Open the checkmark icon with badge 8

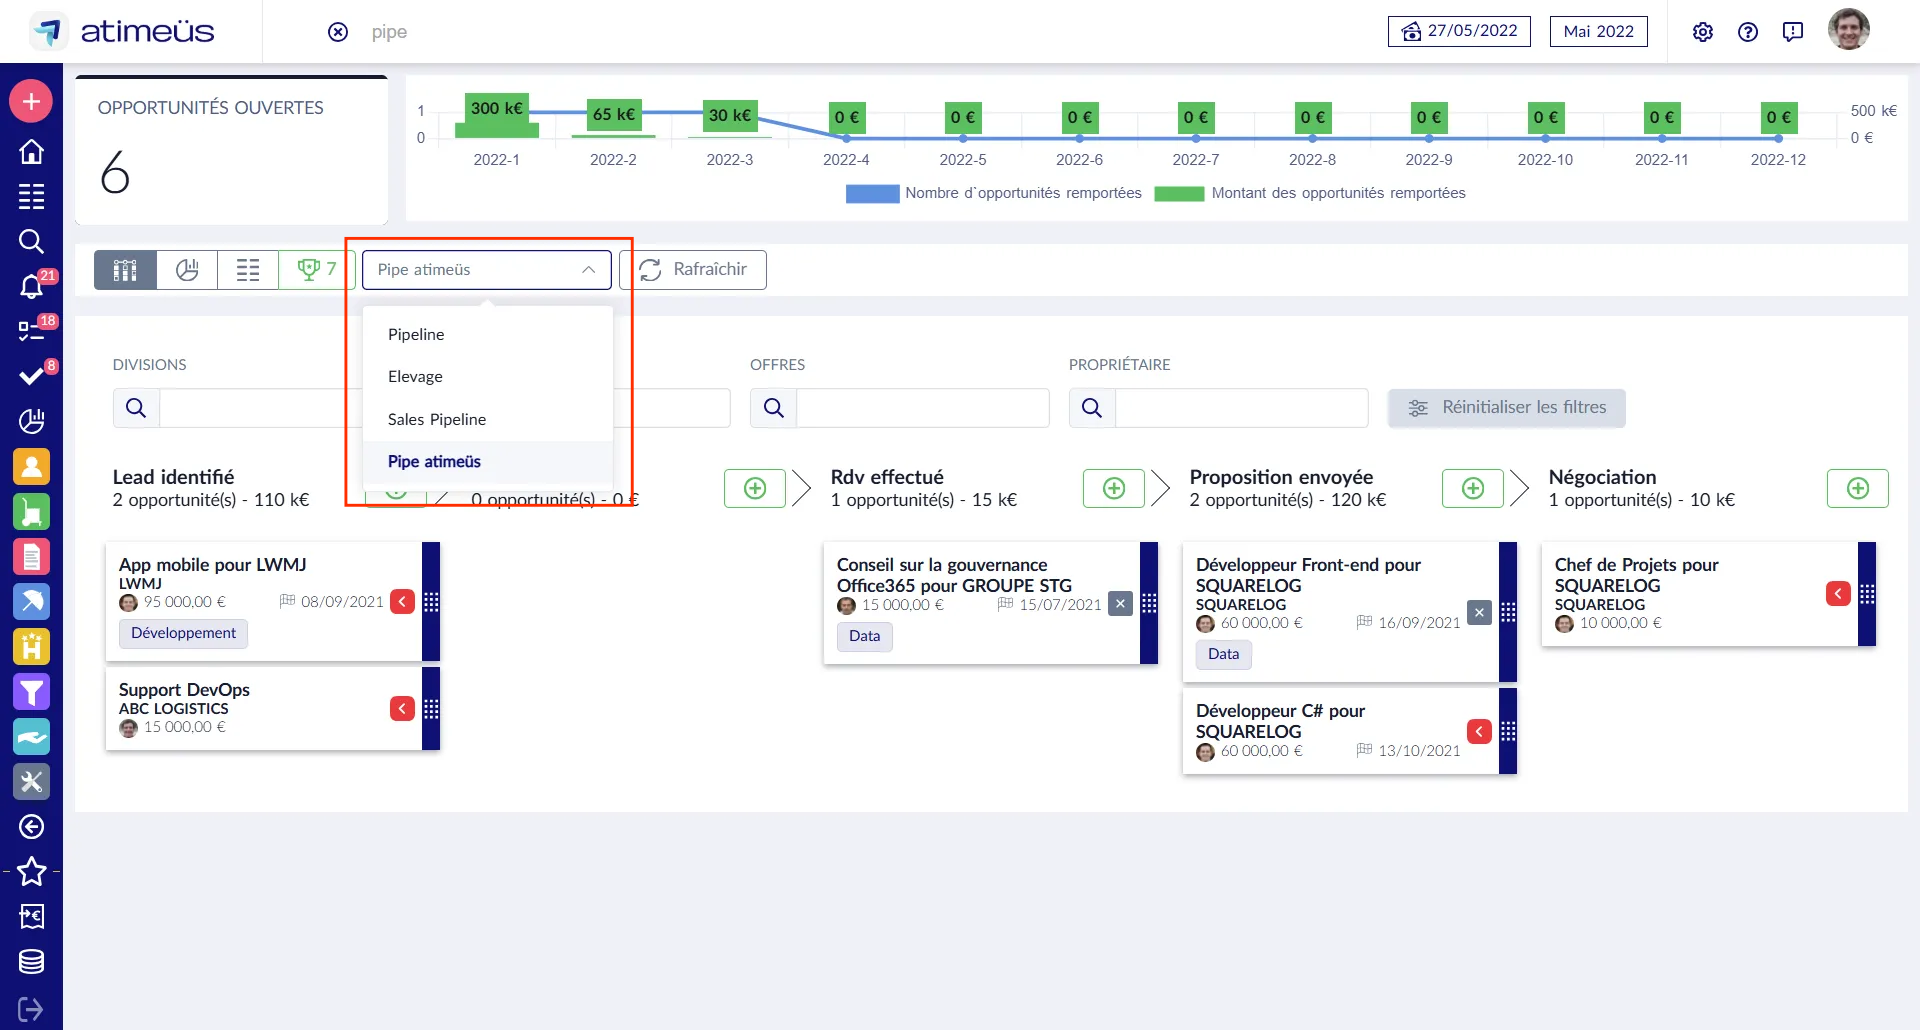pos(31,376)
